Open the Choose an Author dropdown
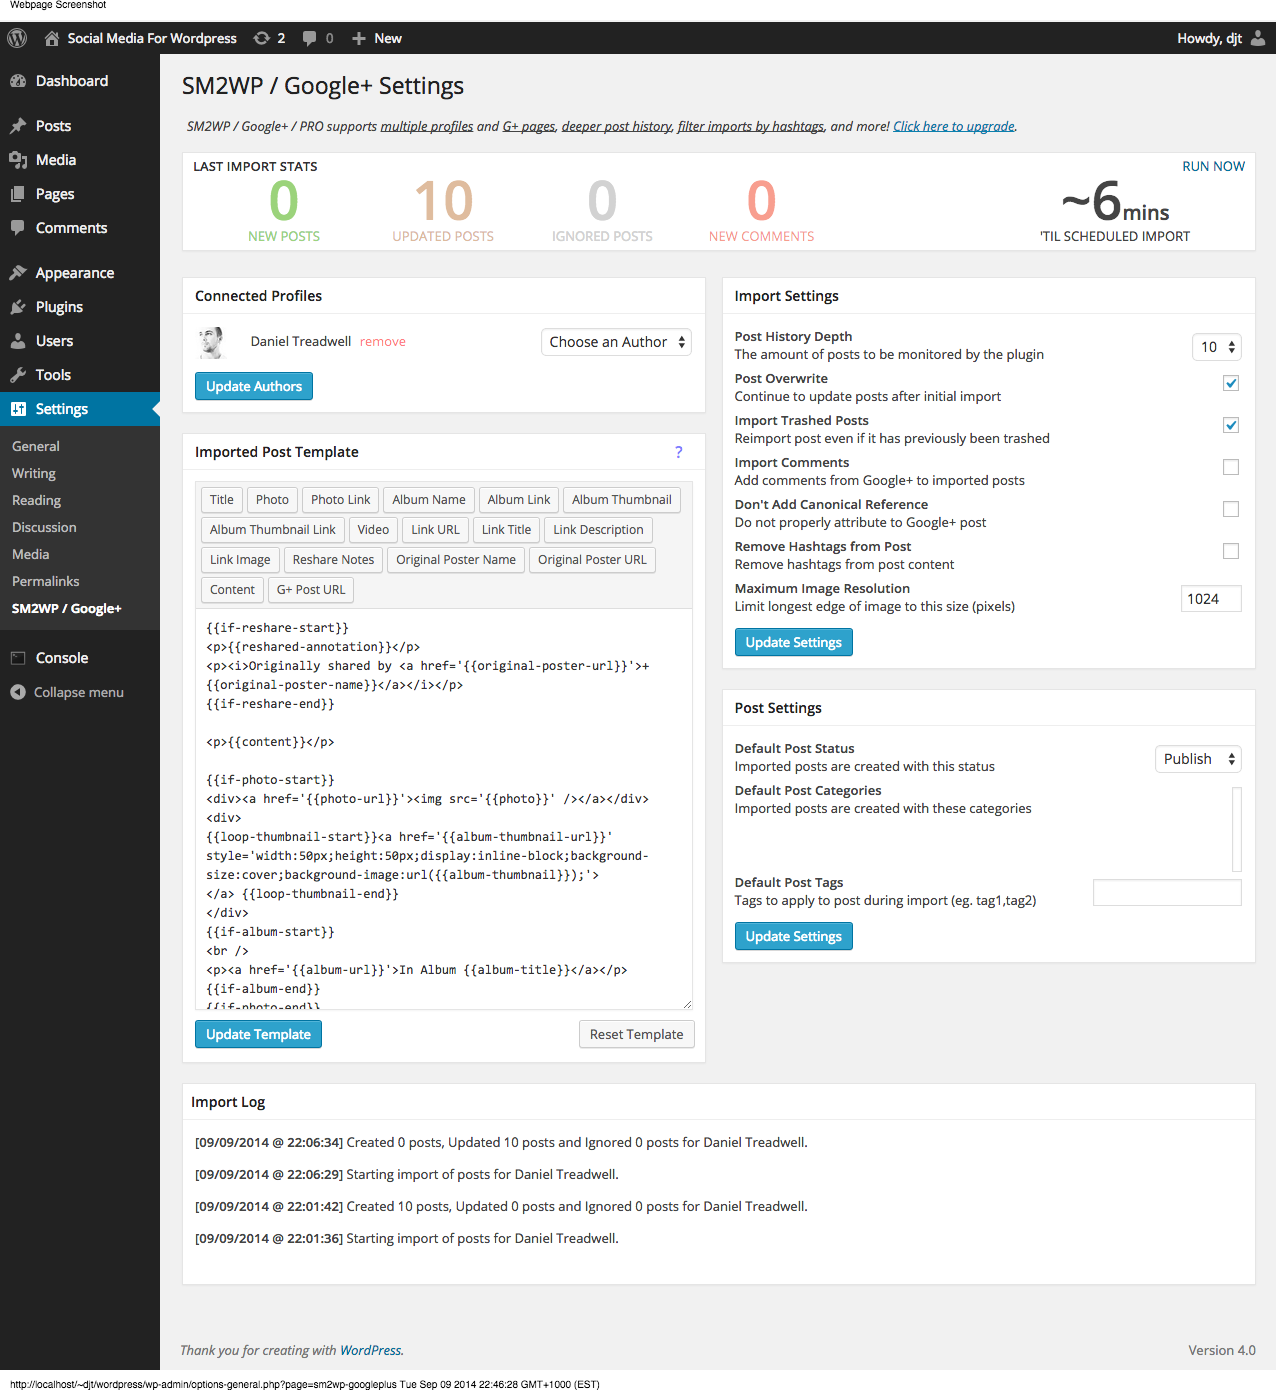The height and width of the screenshot is (1390, 1276). click(x=616, y=342)
